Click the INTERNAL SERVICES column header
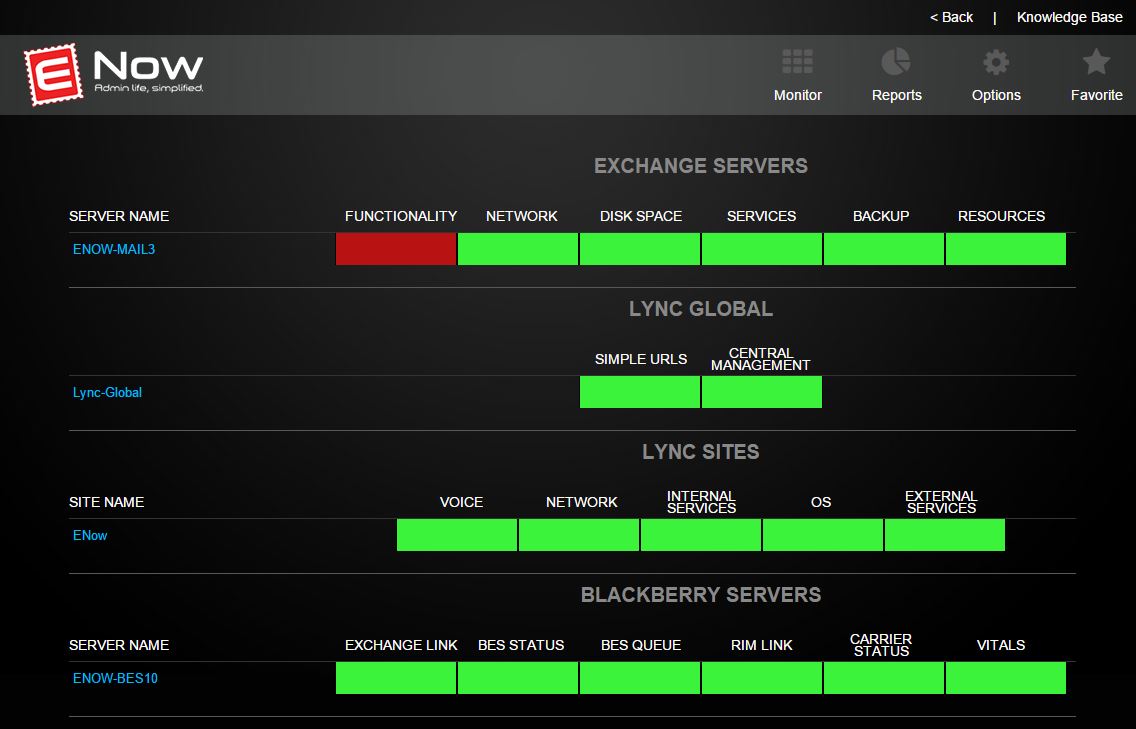This screenshot has height=729, width=1136. click(701, 502)
